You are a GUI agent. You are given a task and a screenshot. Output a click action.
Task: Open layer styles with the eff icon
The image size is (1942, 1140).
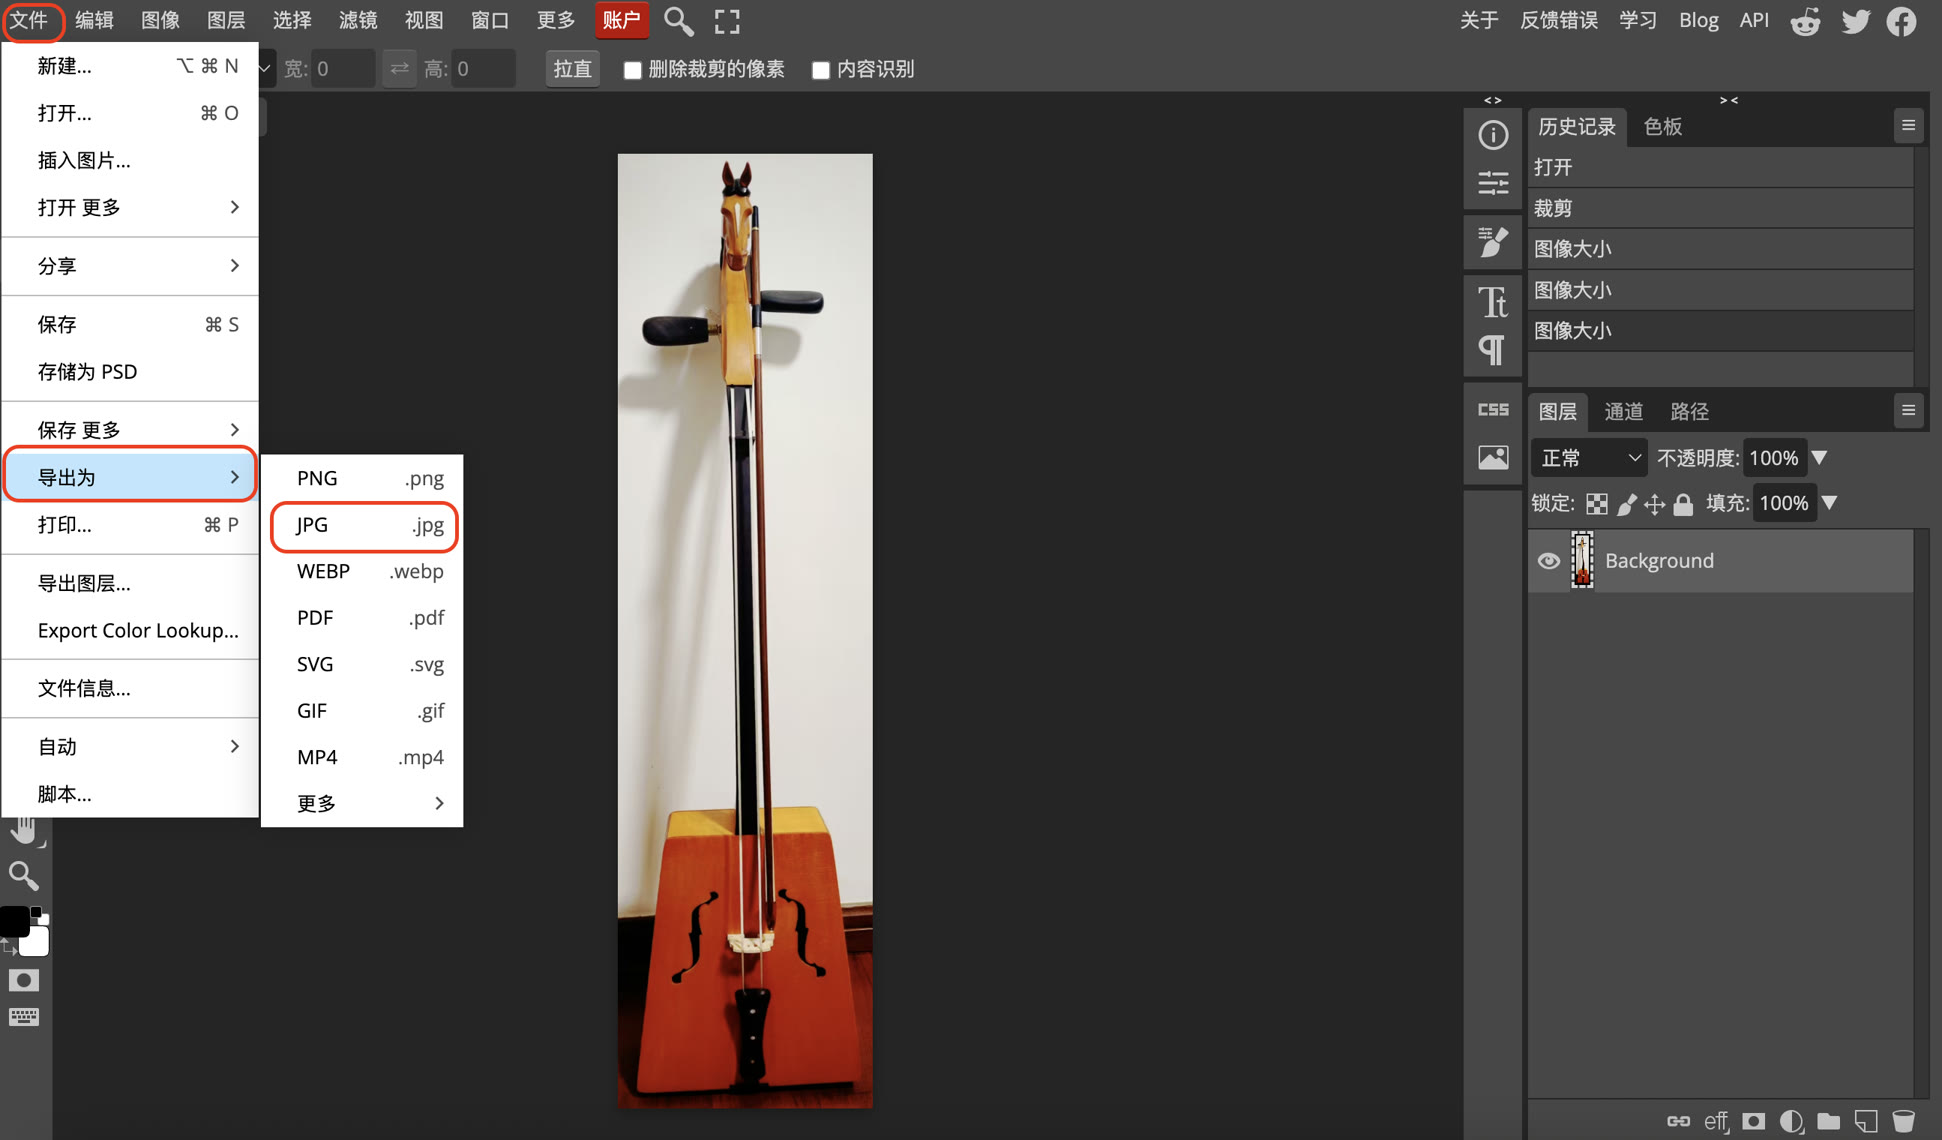pos(1716,1121)
